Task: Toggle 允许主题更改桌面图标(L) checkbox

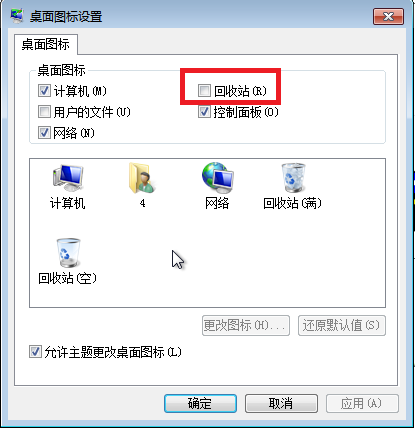Action: [x=35, y=352]
